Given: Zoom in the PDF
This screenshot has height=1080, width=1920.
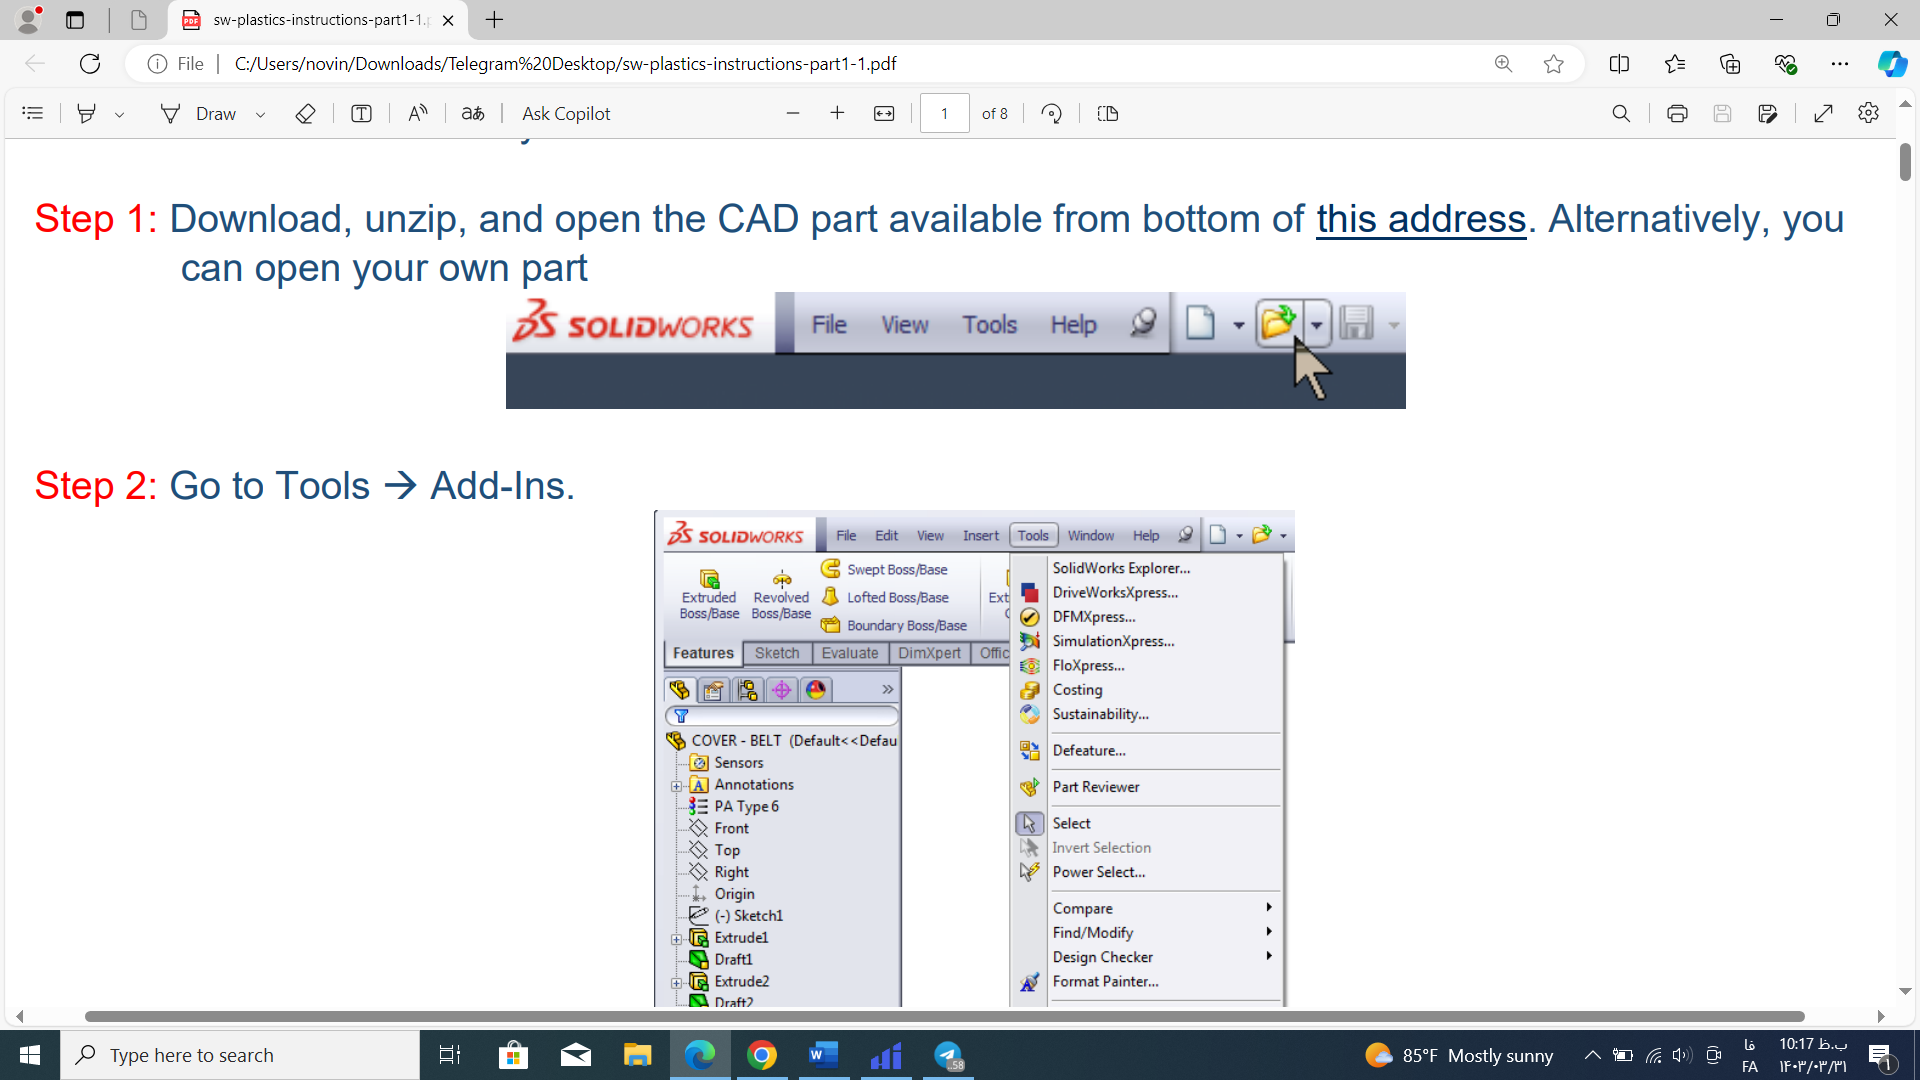Looking at the screenshot, I should 837,114.
